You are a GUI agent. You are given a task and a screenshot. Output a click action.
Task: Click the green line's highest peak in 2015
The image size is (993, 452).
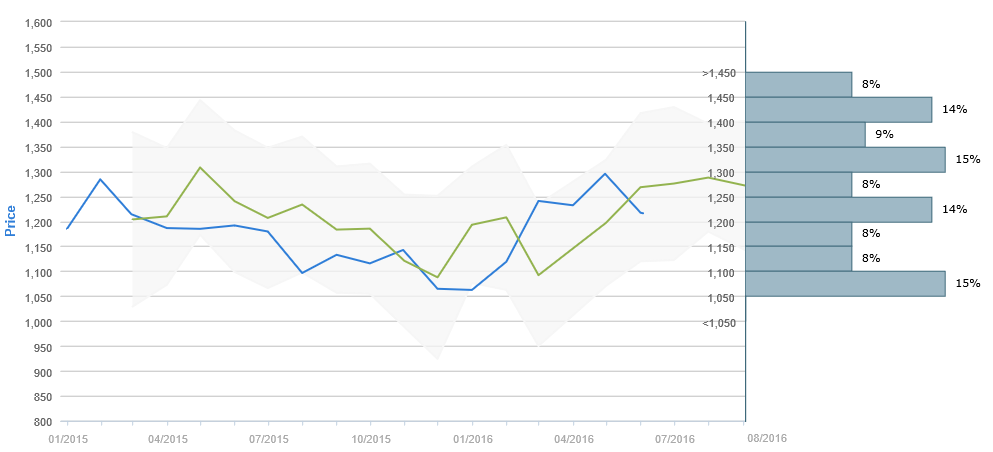tap(201, 168)
